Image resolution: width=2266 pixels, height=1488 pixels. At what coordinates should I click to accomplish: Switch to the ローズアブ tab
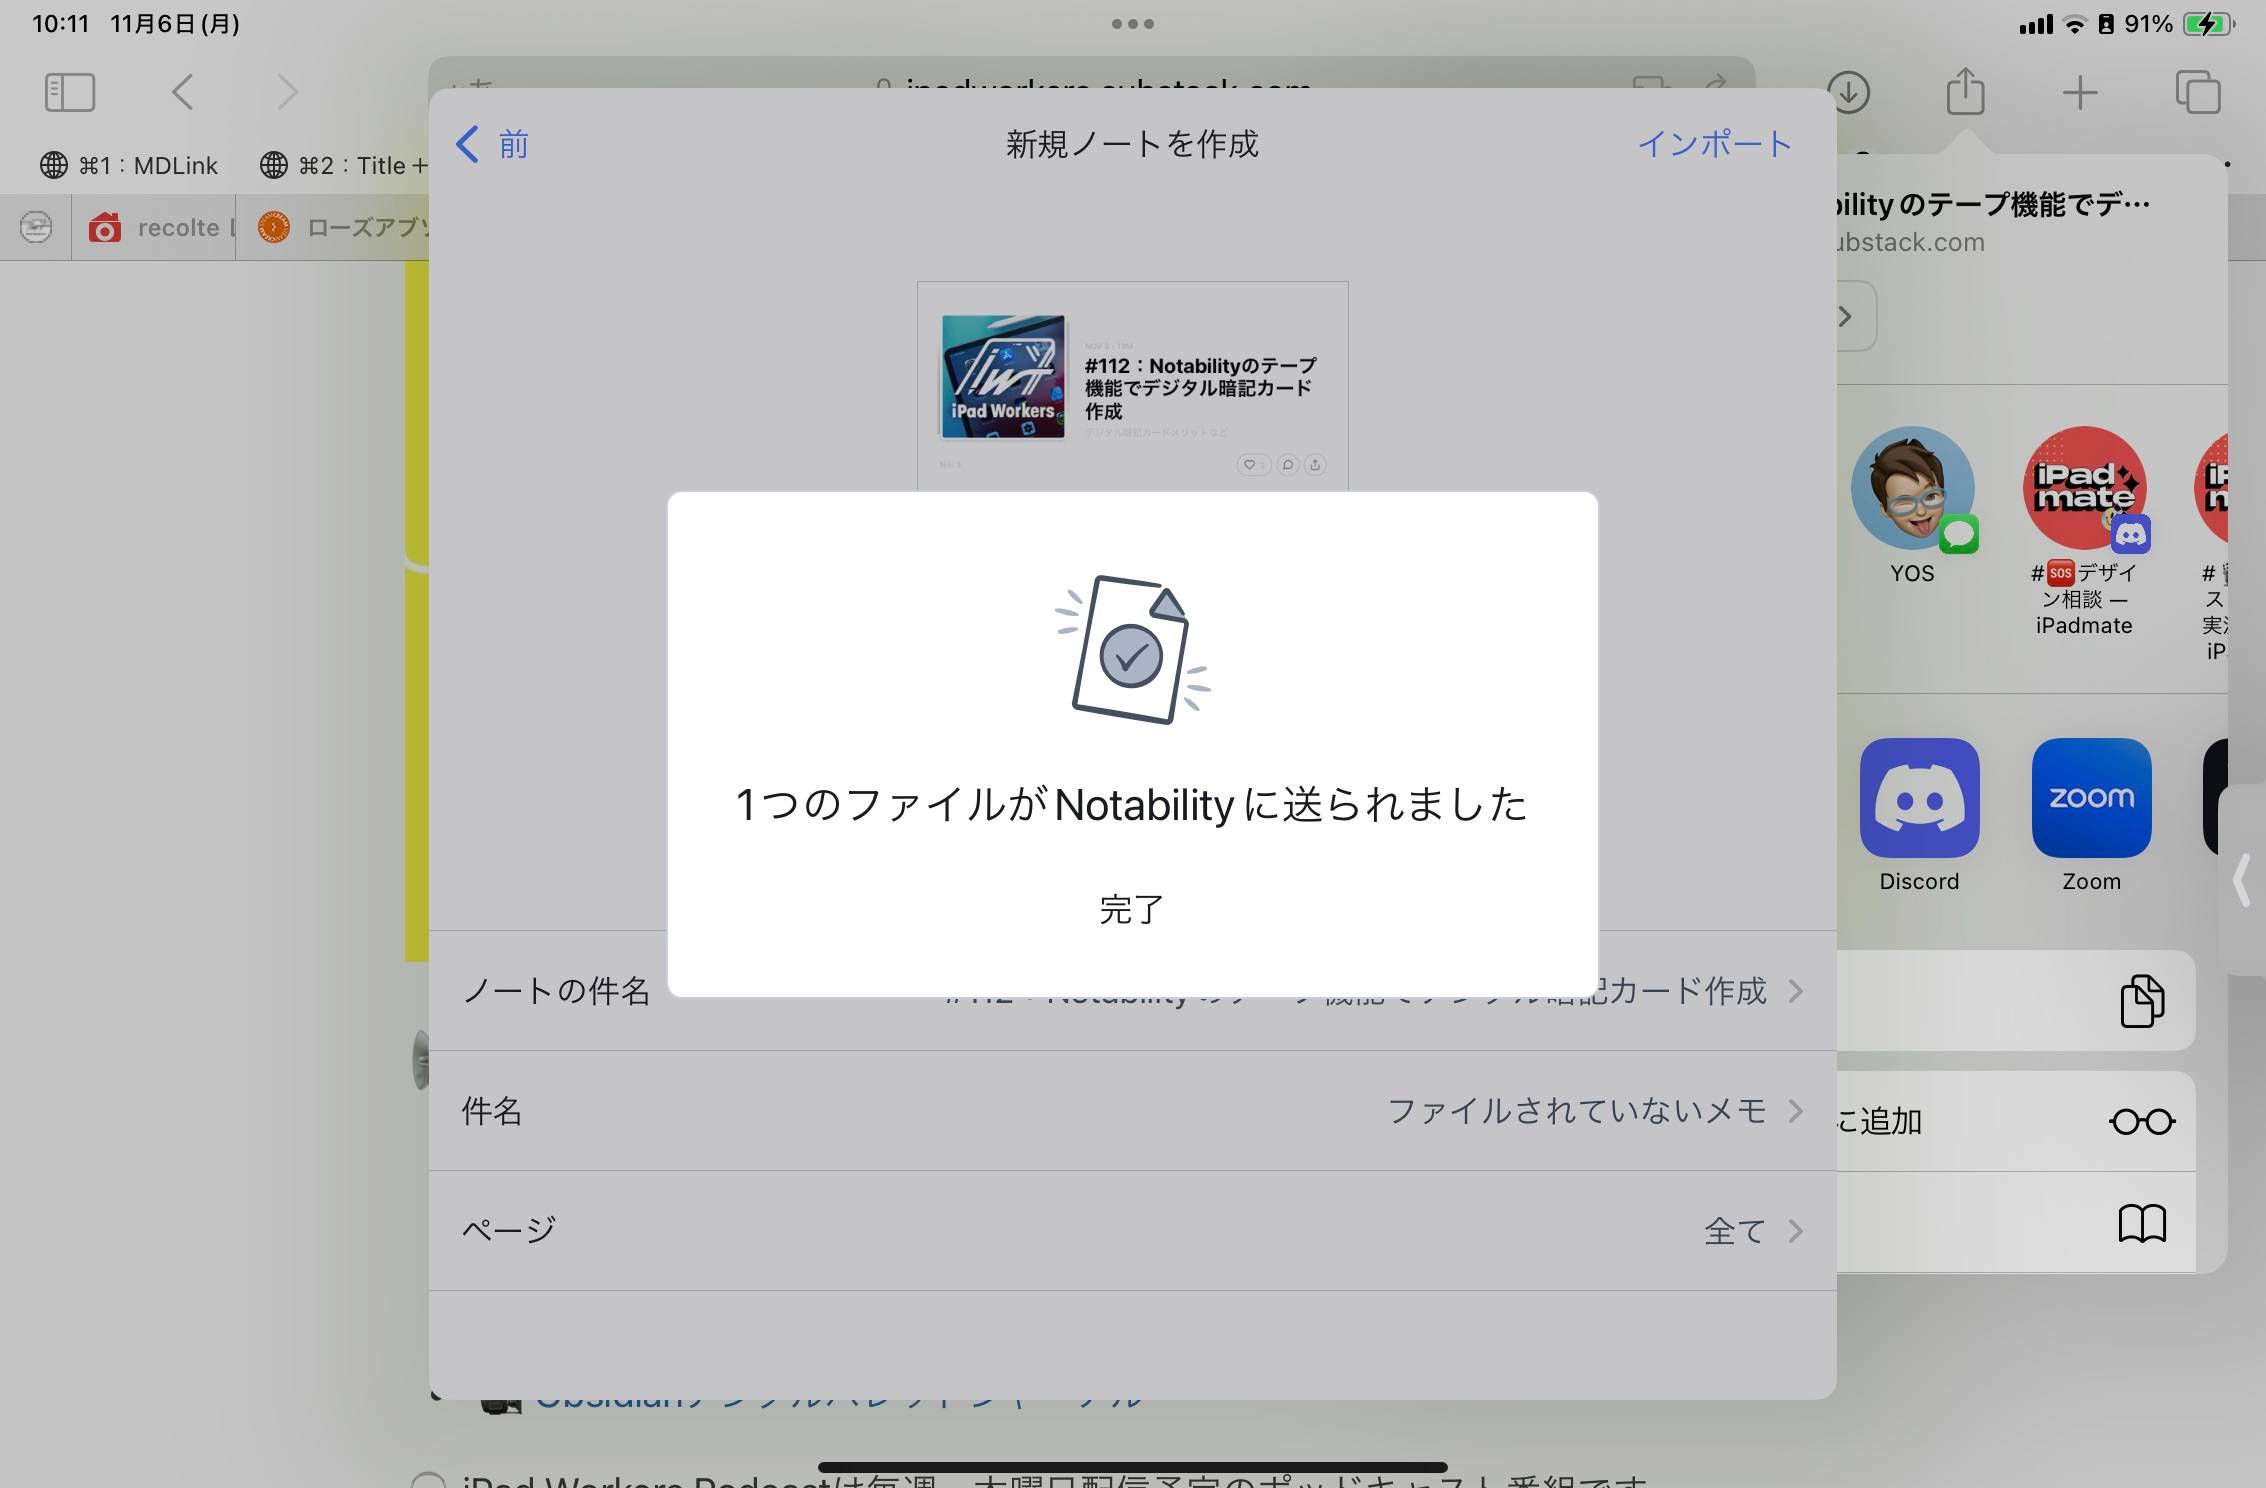tap(335, 227)
